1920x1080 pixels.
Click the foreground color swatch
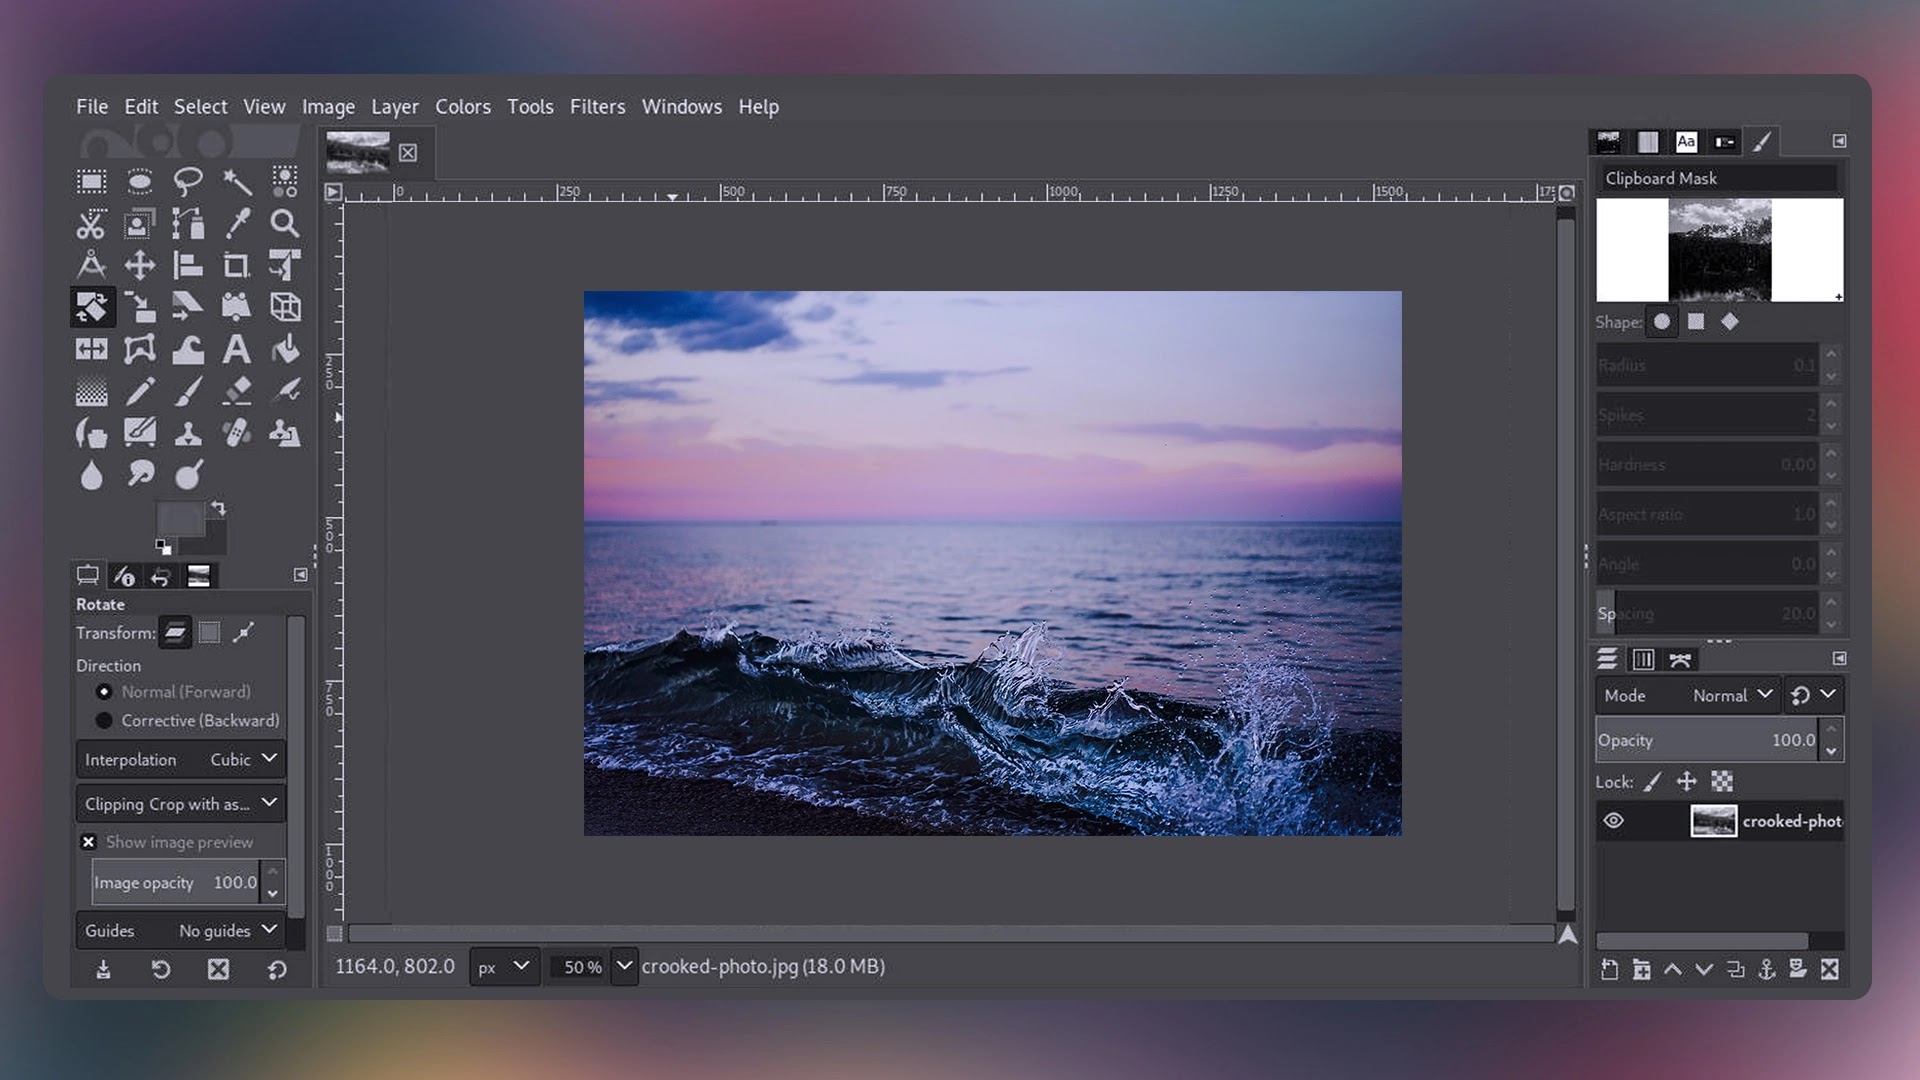[180, 519]
